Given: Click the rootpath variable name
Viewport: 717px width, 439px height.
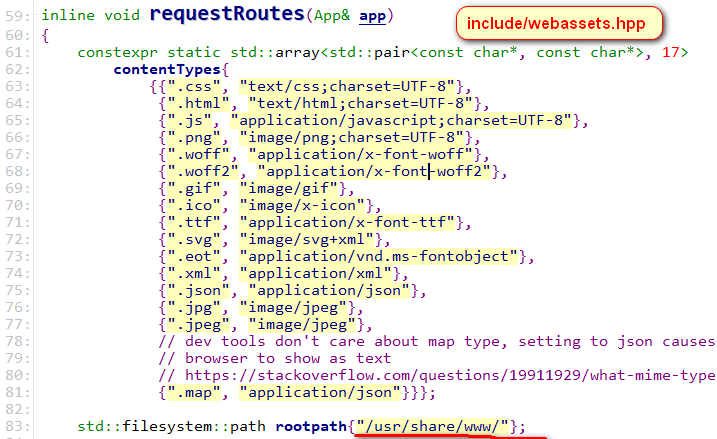Looking at the screenshot, I should coord(311,426).
